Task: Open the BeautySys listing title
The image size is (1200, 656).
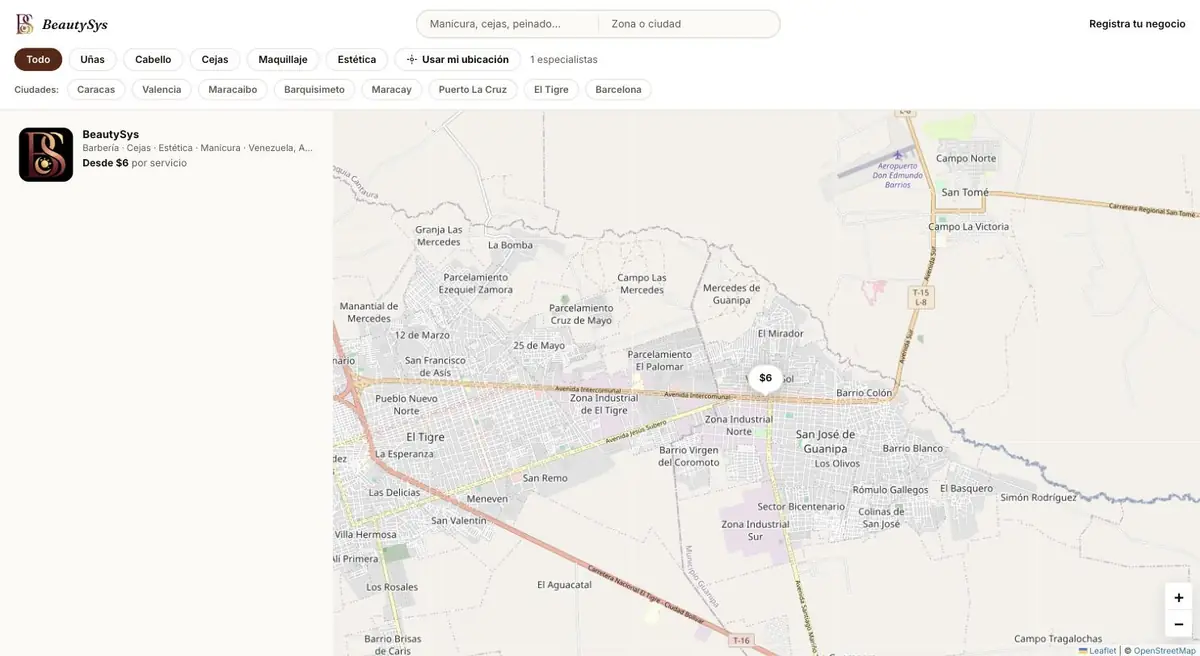Action: (111, 134)
